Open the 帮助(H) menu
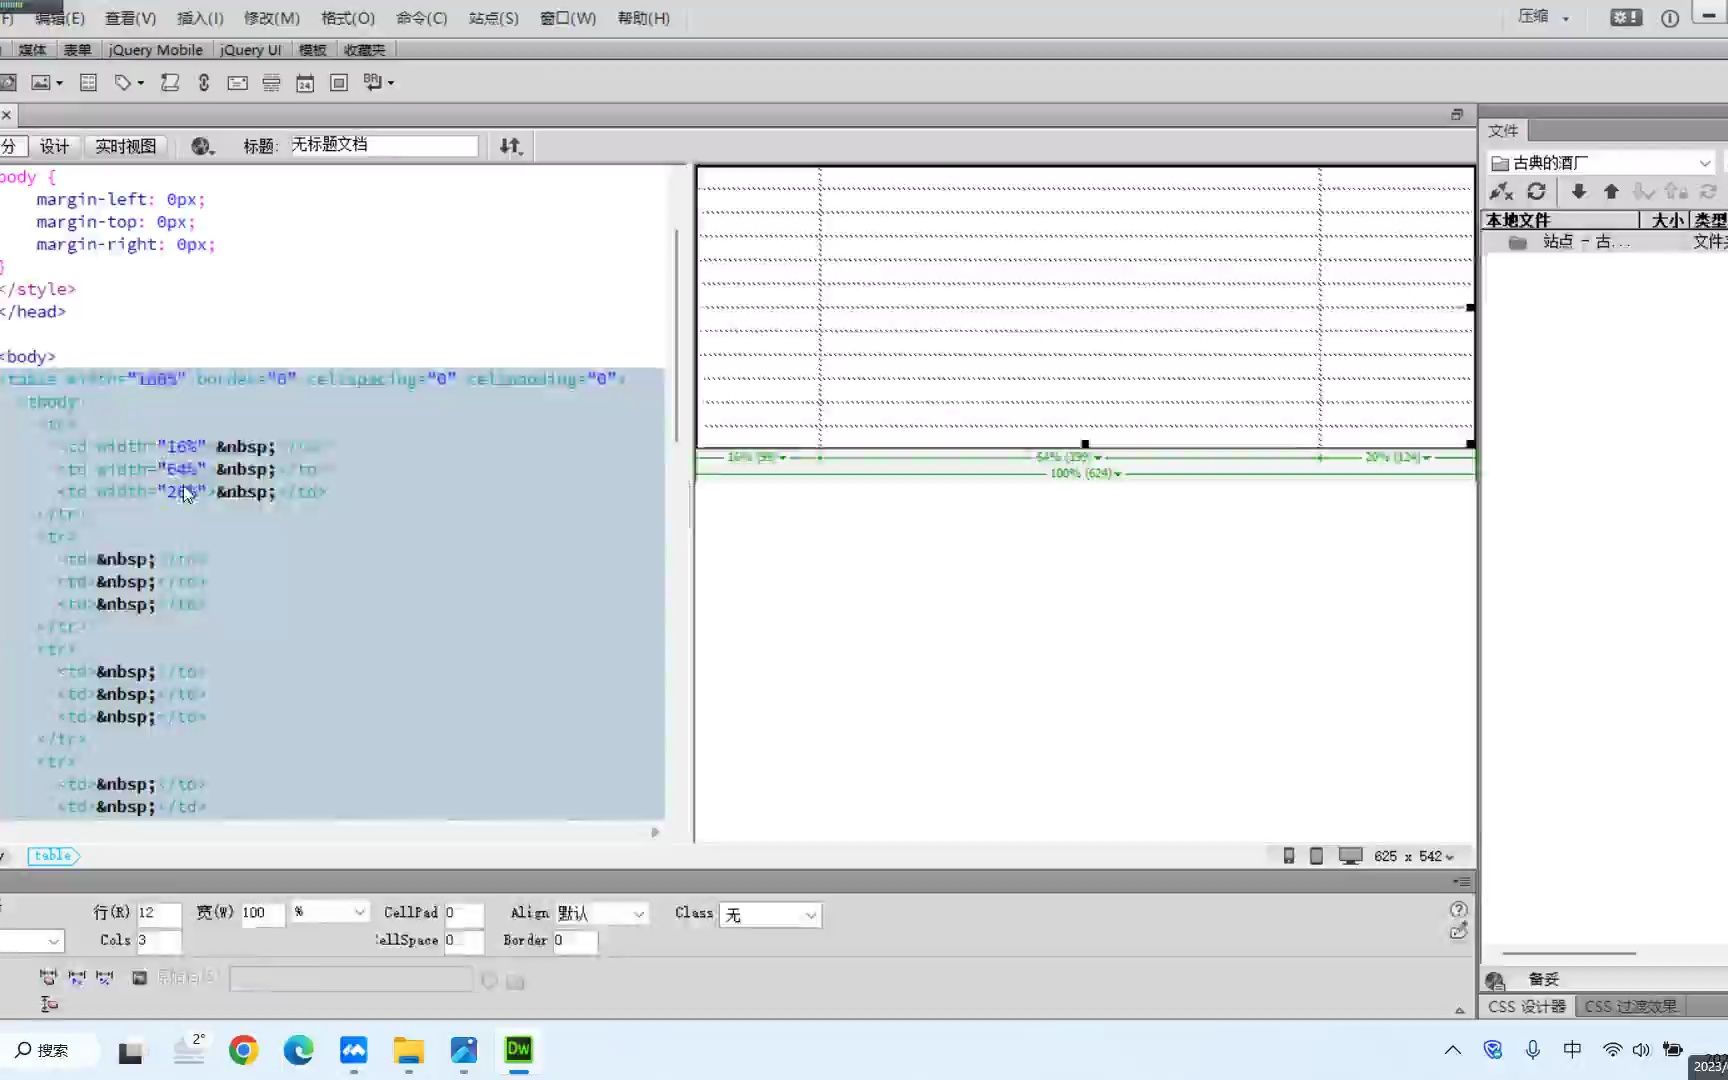The width and height of the screenshot is (1728, 1080). (x=644, y=18)
